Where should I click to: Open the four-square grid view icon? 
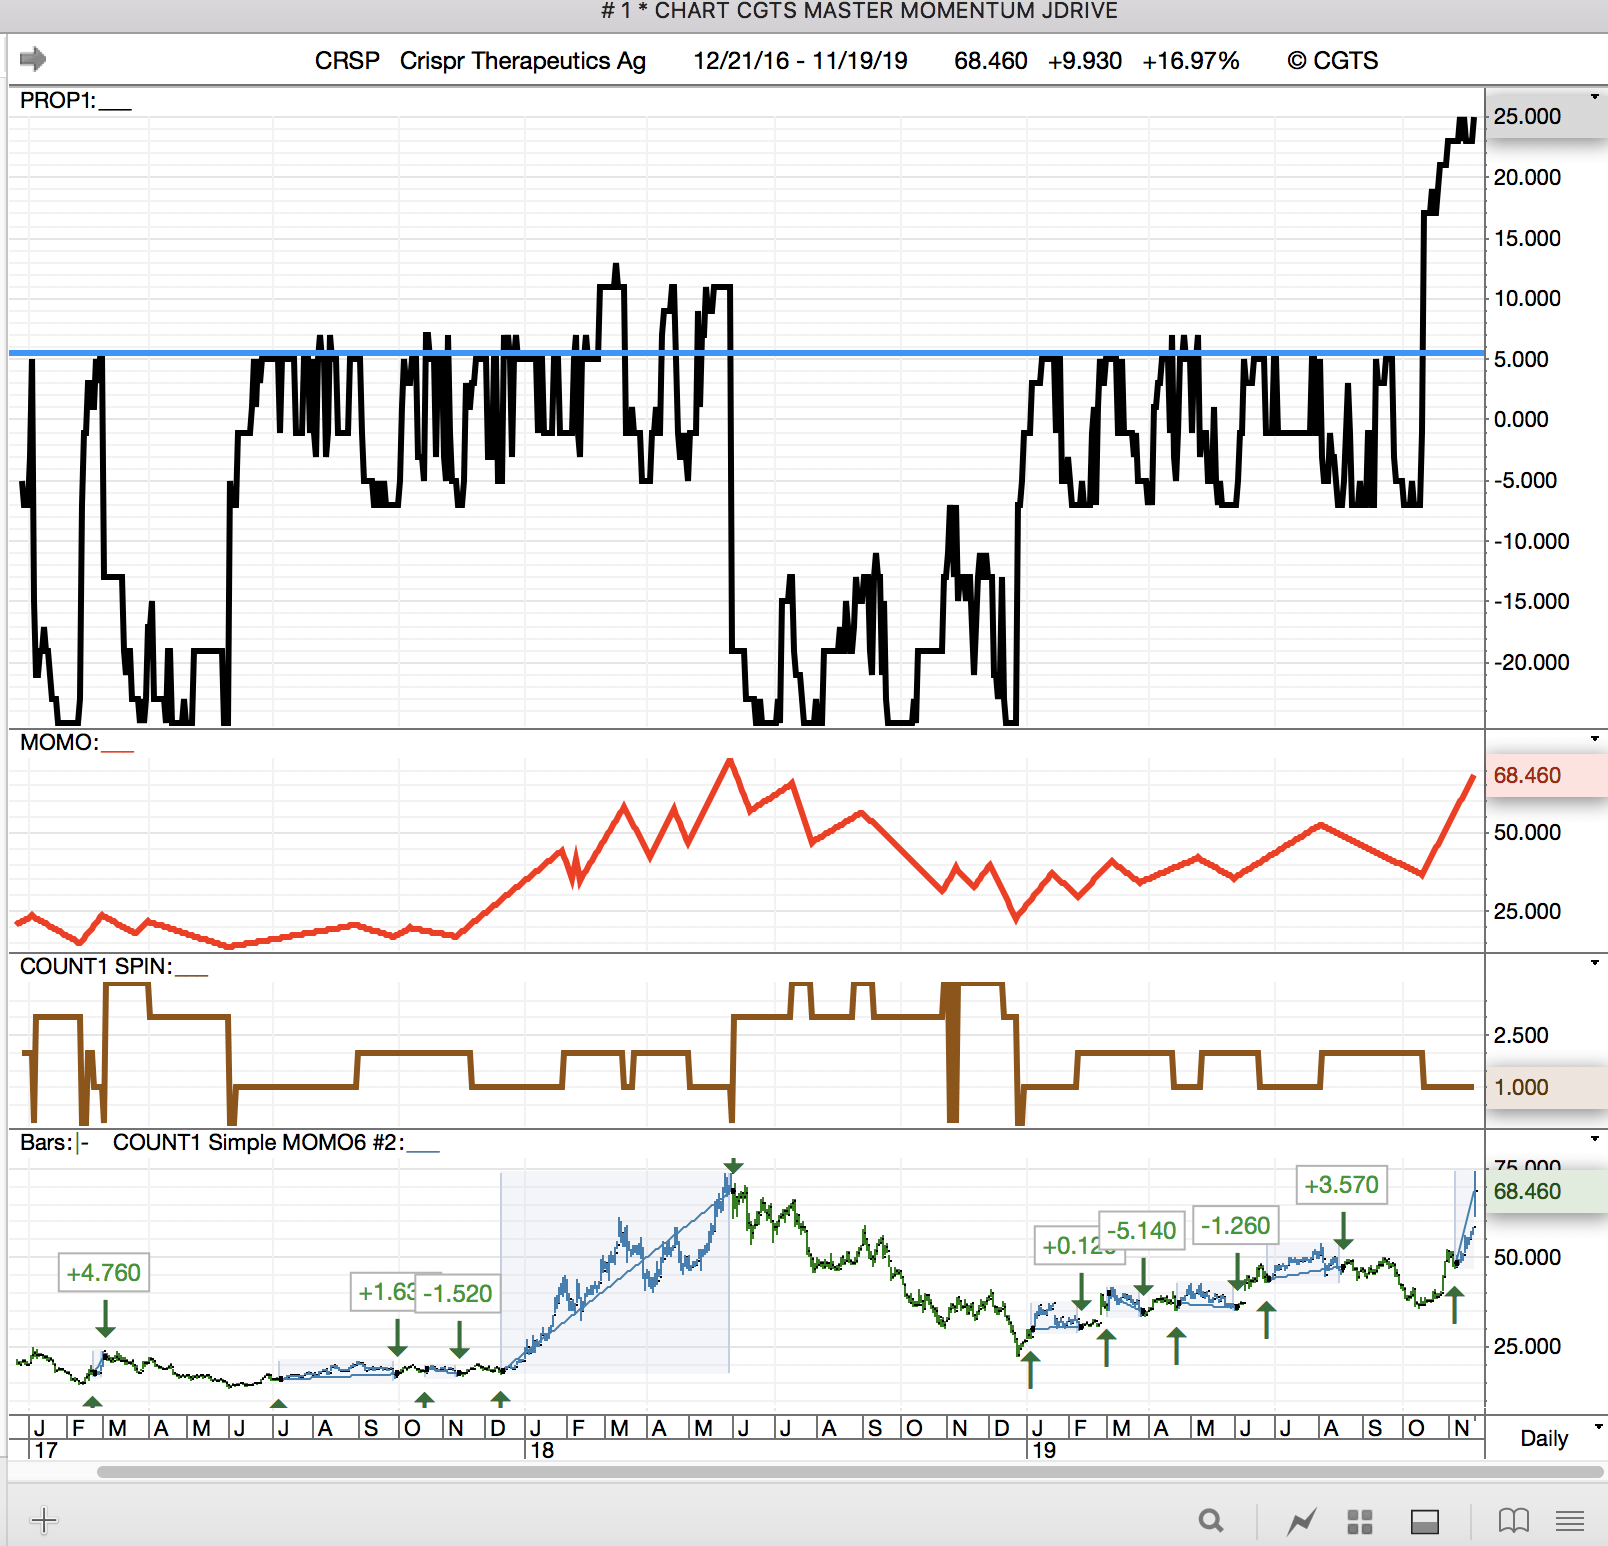coord(1360,1522)
